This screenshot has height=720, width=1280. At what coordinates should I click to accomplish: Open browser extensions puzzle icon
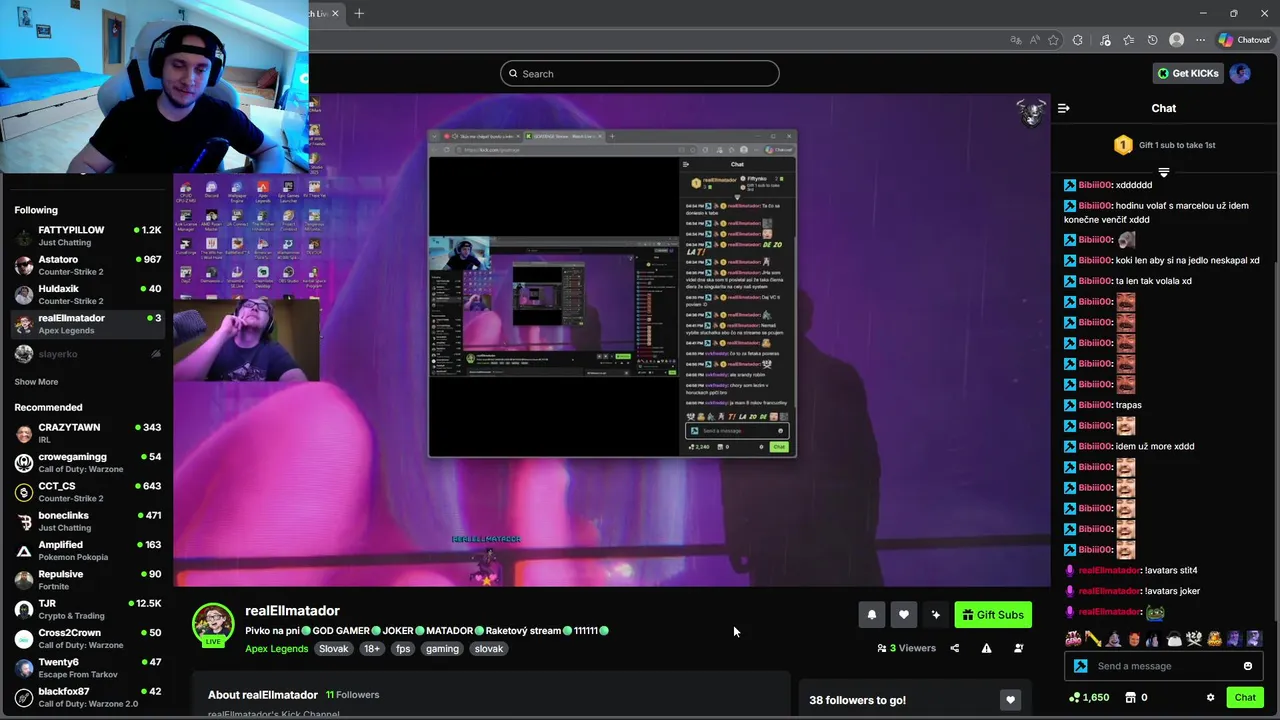point(1077,40)
